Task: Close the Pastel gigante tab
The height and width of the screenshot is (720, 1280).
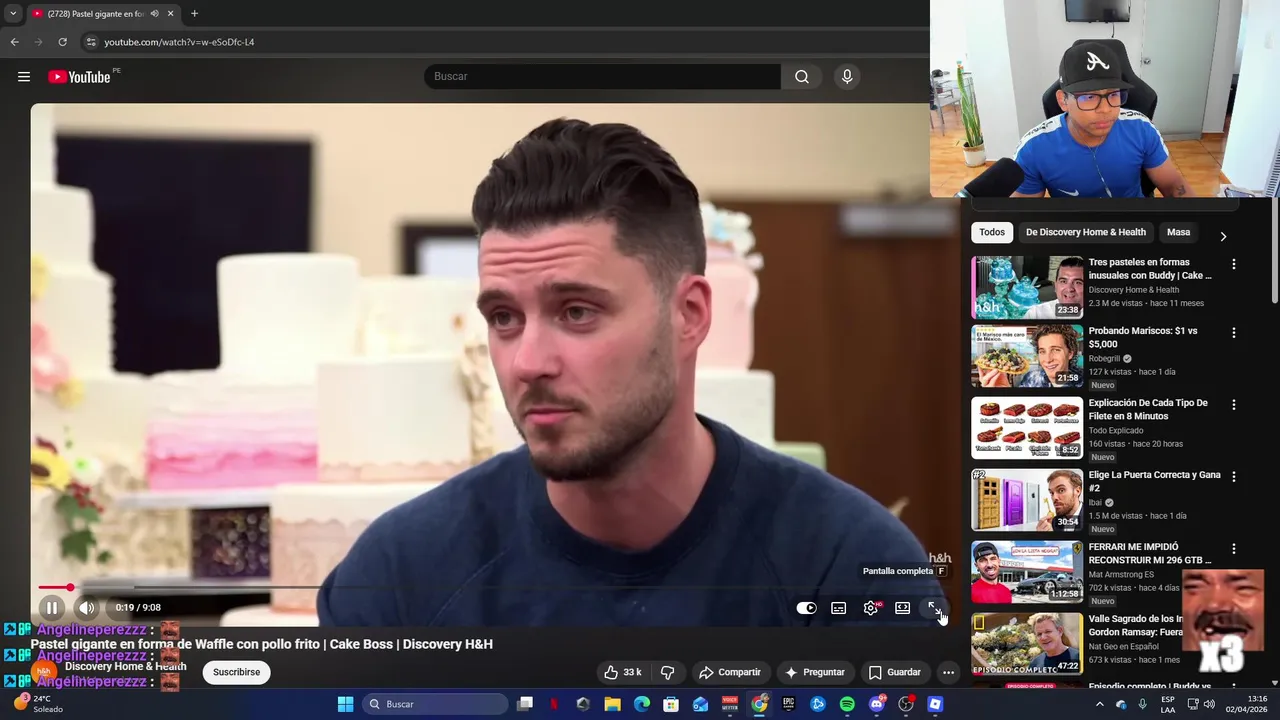Action: coord(170,14)
